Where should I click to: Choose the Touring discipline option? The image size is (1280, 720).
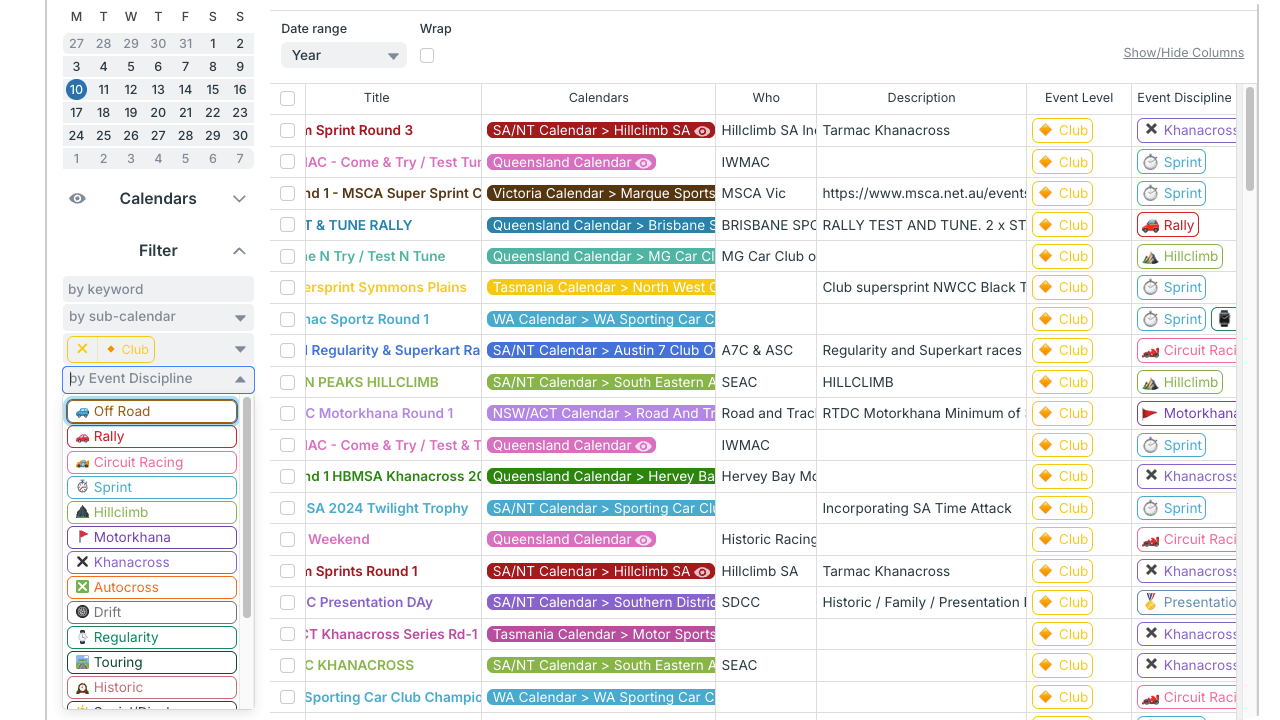tap(152, 662)
